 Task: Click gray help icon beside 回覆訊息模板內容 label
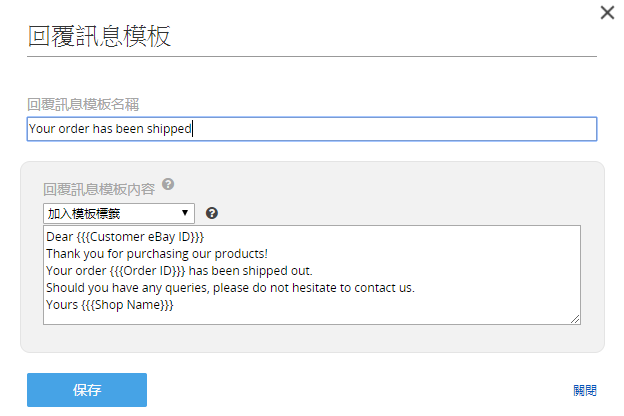tap(168, 184)
